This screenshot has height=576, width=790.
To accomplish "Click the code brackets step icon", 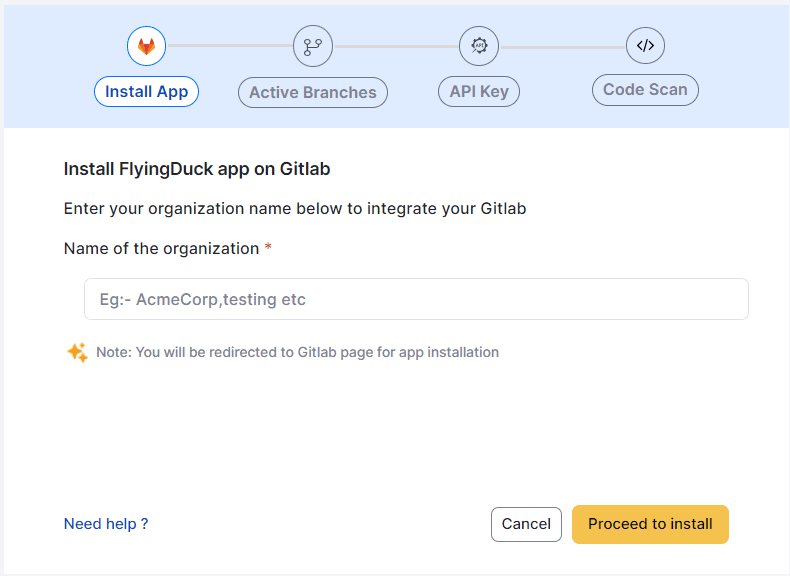I will tap(645, 45).
